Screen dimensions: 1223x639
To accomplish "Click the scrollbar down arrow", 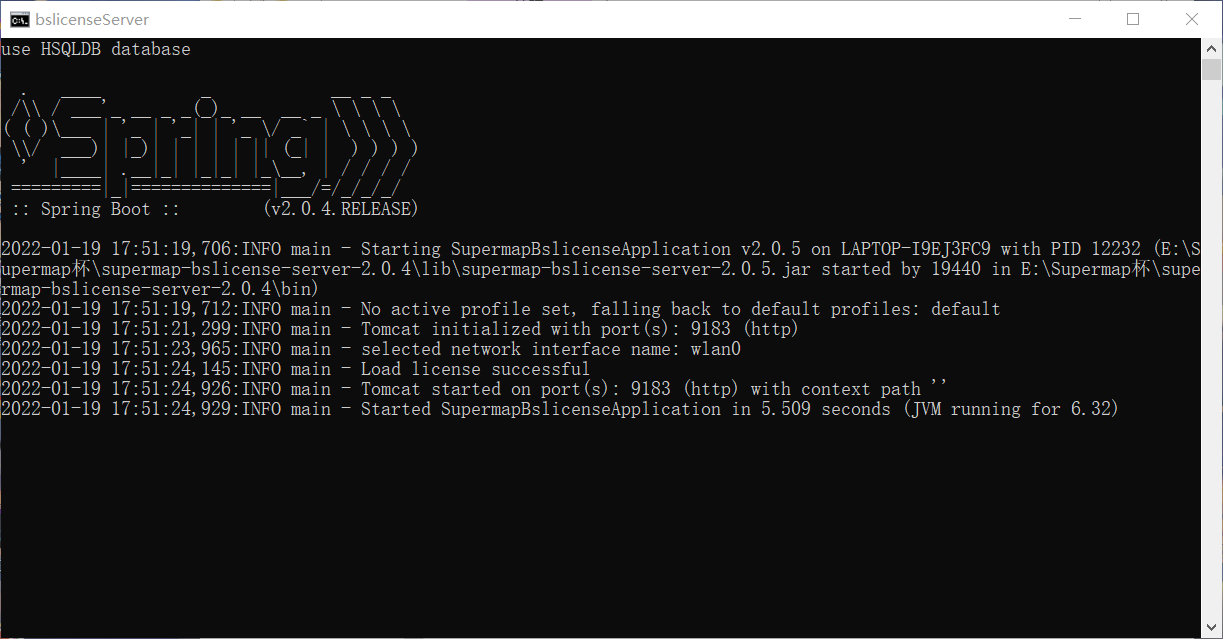I will coord(1211,628).
